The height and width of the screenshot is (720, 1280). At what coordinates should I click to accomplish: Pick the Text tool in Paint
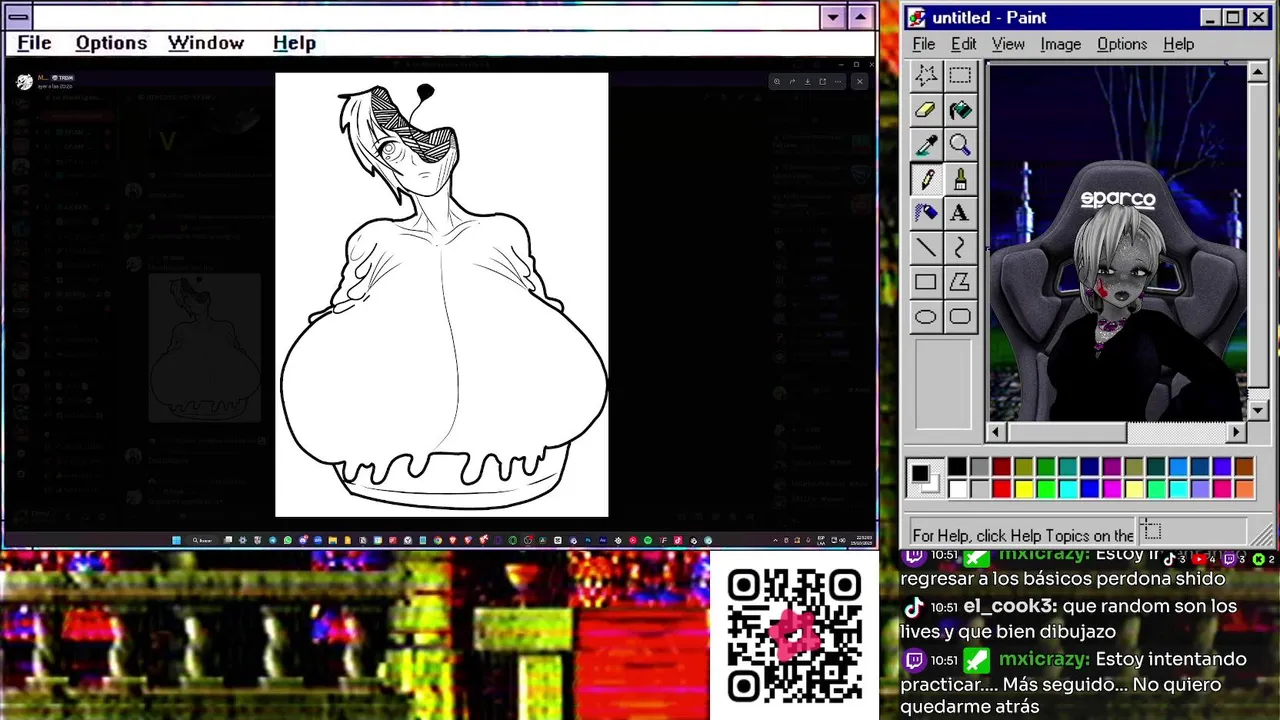[960, 213]
